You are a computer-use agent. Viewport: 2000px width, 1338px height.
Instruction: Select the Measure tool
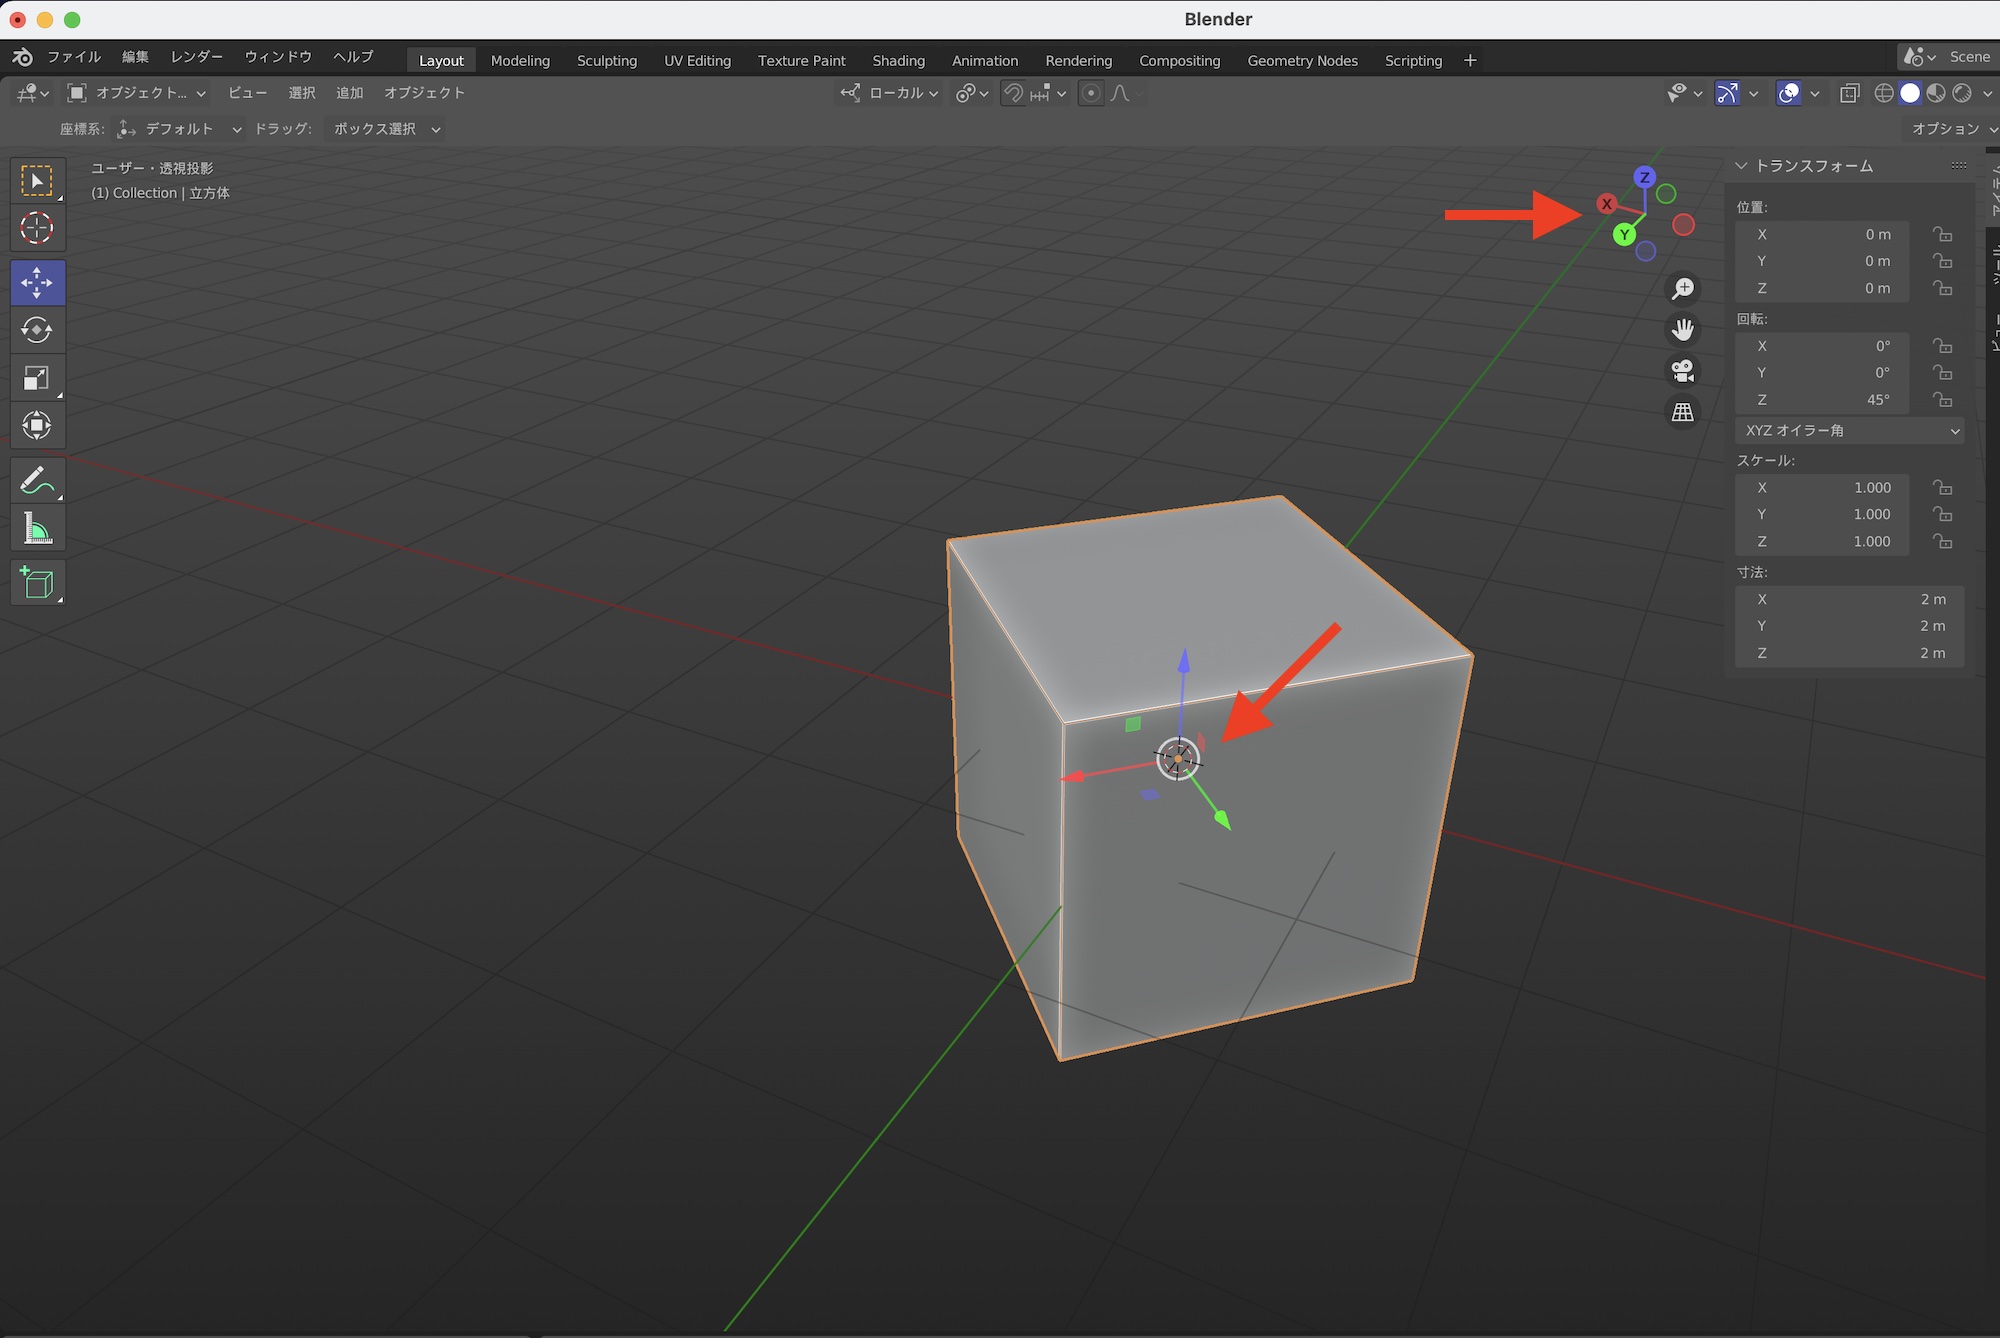pos(37,529)
